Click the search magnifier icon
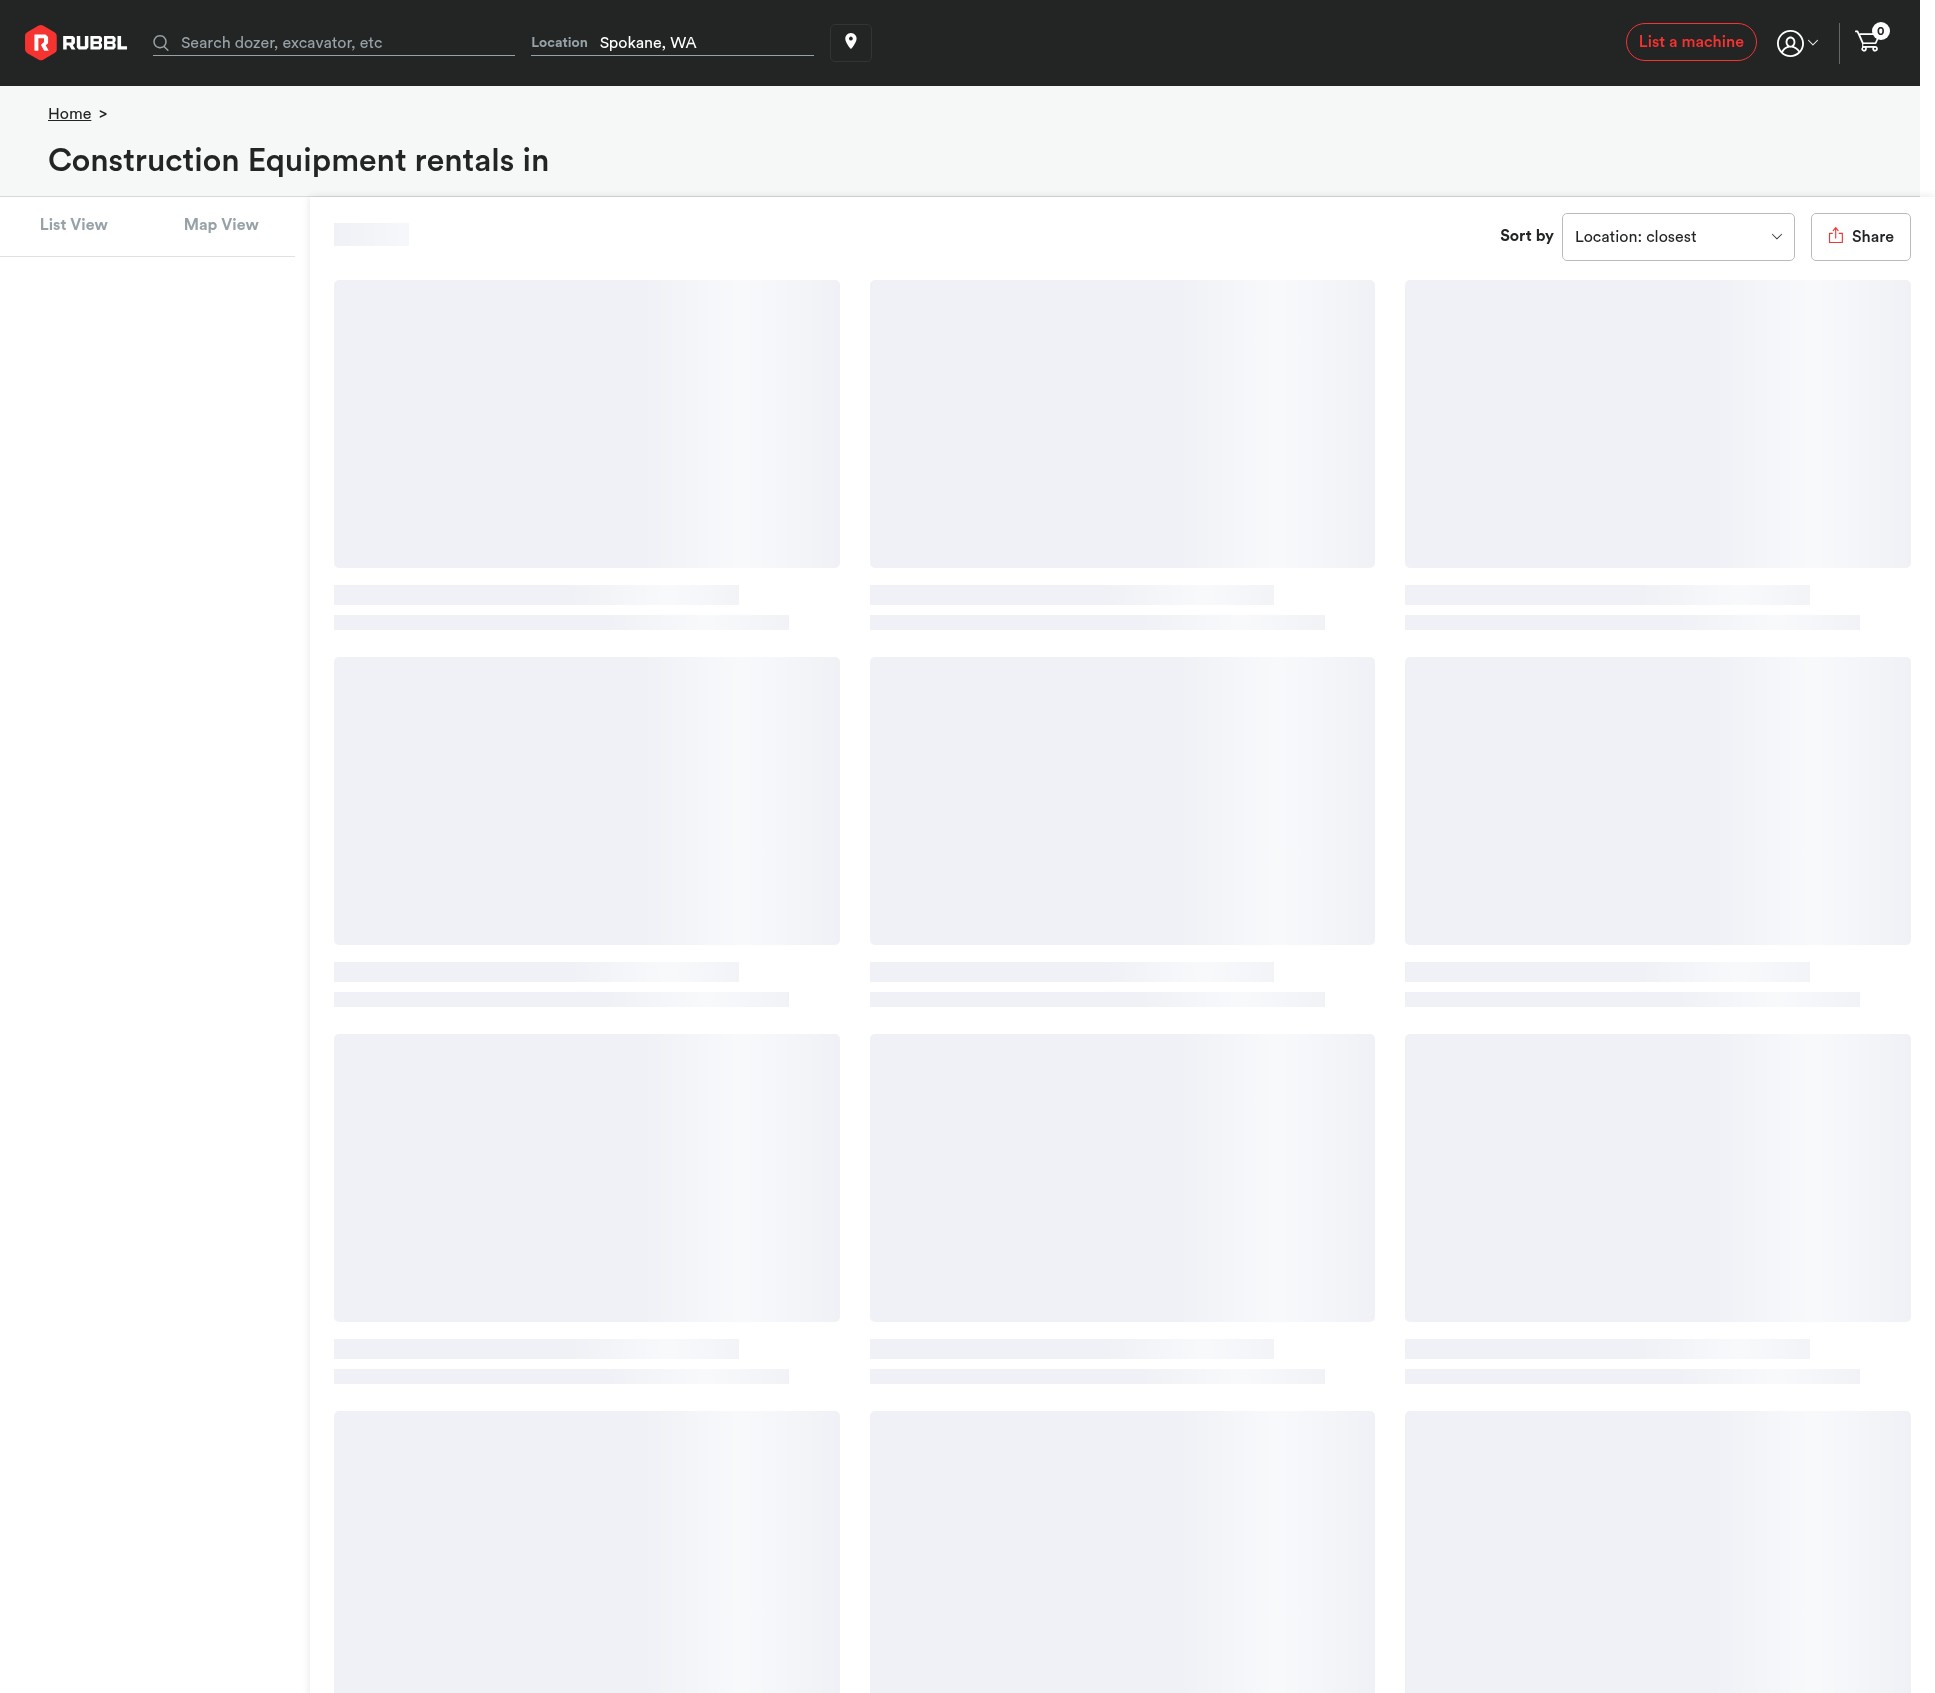This screenshot has width=1935, height=1693. (161, 43)
